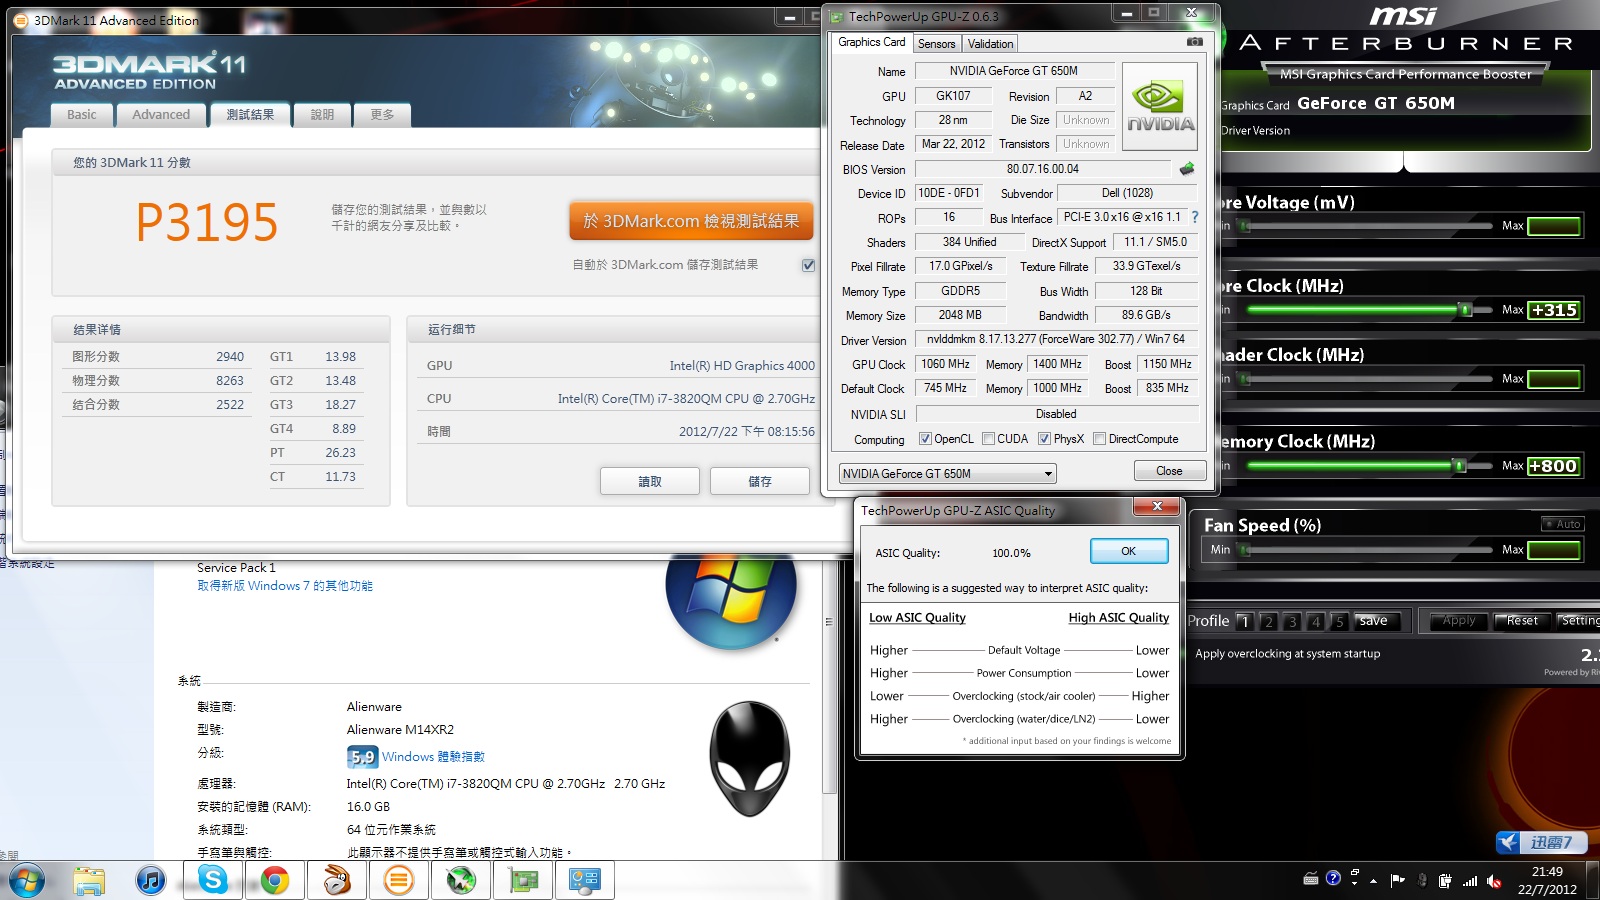The width and height of the screenshot is (1600, 900).
Task: Select the 更多 tab in 3DMark 11
Action: point(382,115)
